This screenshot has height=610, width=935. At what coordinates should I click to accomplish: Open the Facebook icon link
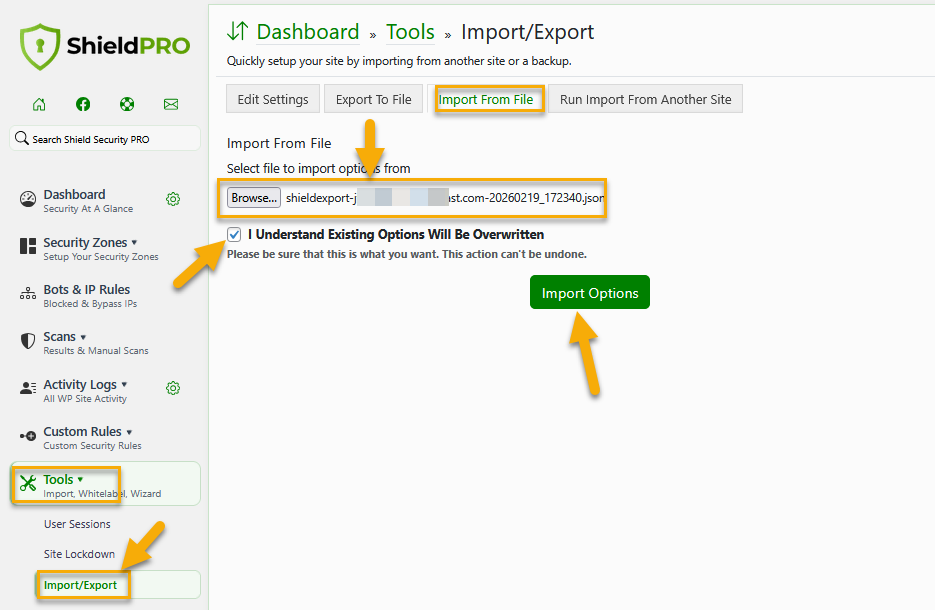[x=83, y=104]
